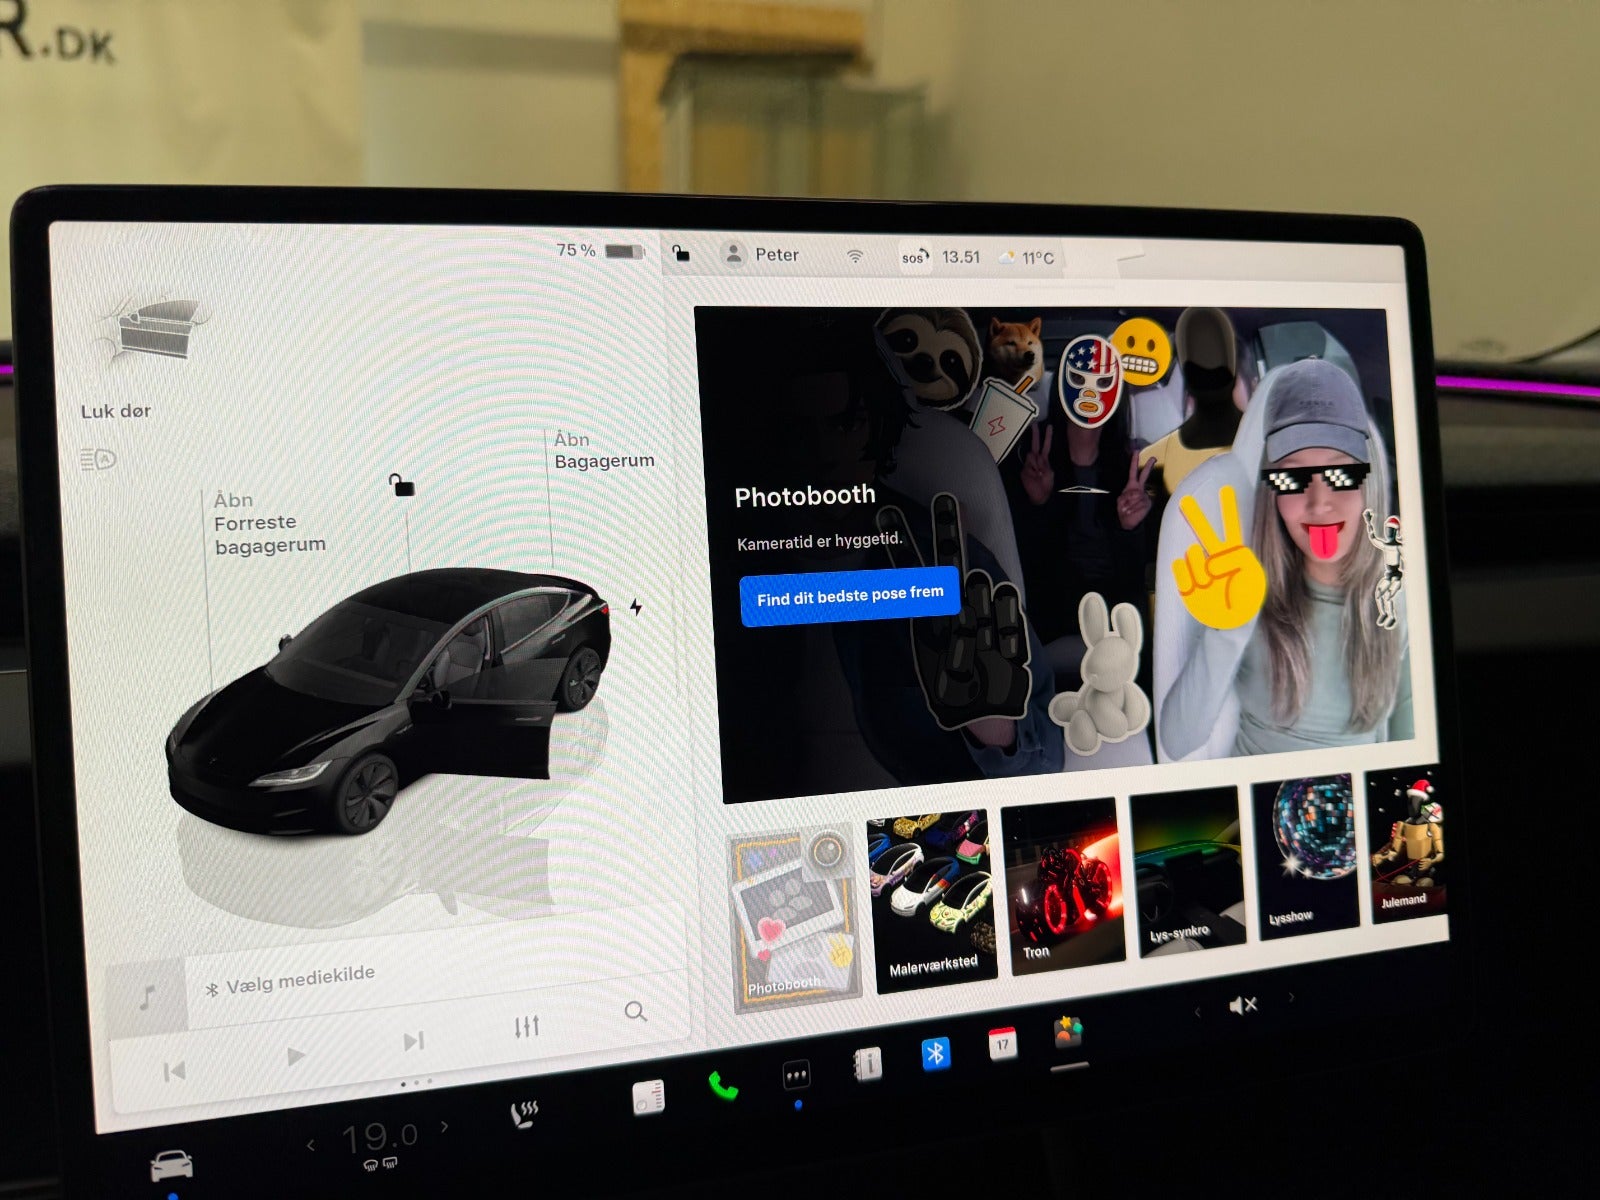This screenshot has width=1600, height=1200.
Task: Open the owner's manual icon
Action: [x=867, y=1064]
